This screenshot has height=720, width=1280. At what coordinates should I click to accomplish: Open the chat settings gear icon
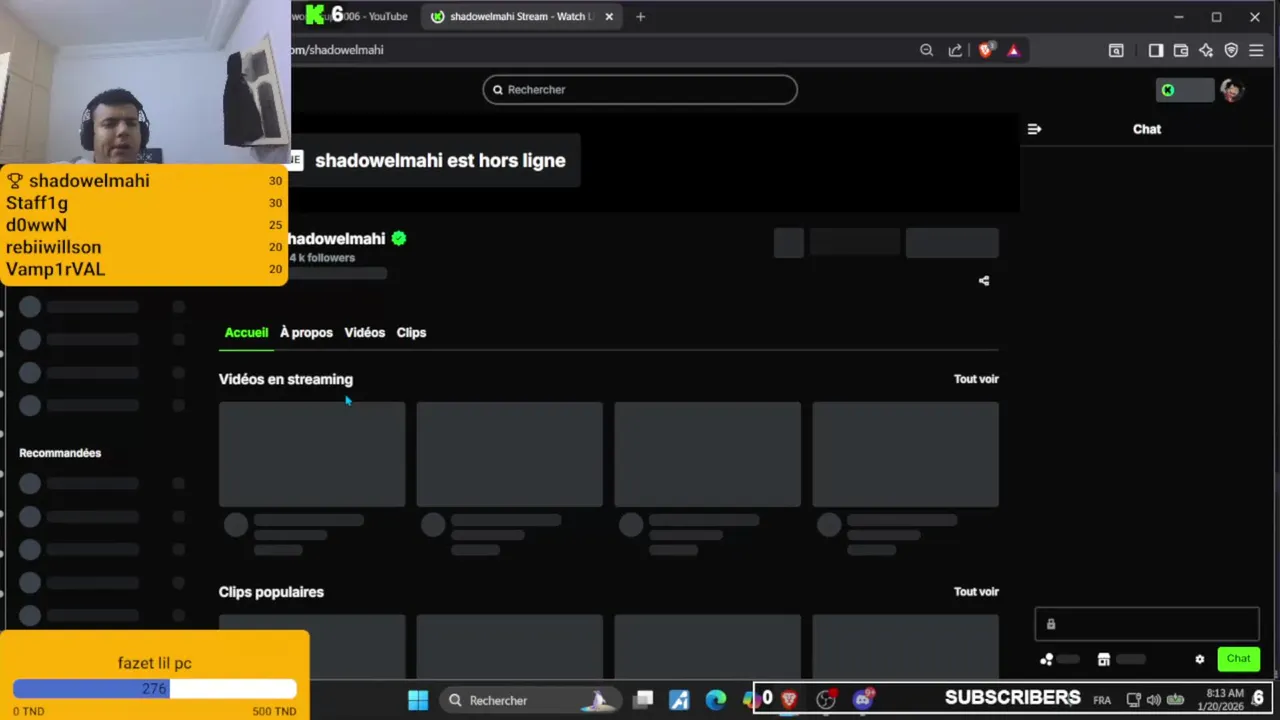click(x=1200, y=659)
